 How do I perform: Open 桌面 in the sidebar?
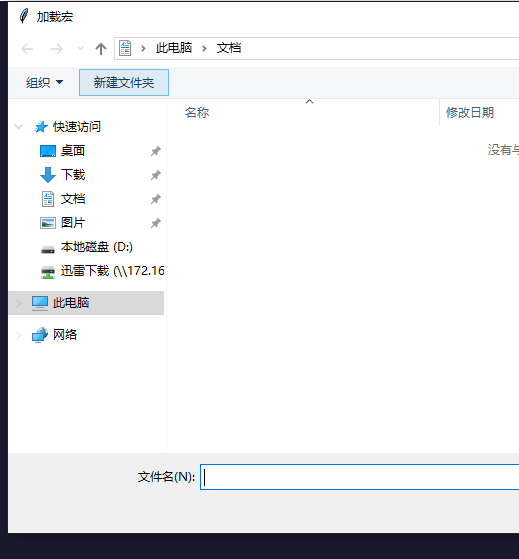[73, 151]
